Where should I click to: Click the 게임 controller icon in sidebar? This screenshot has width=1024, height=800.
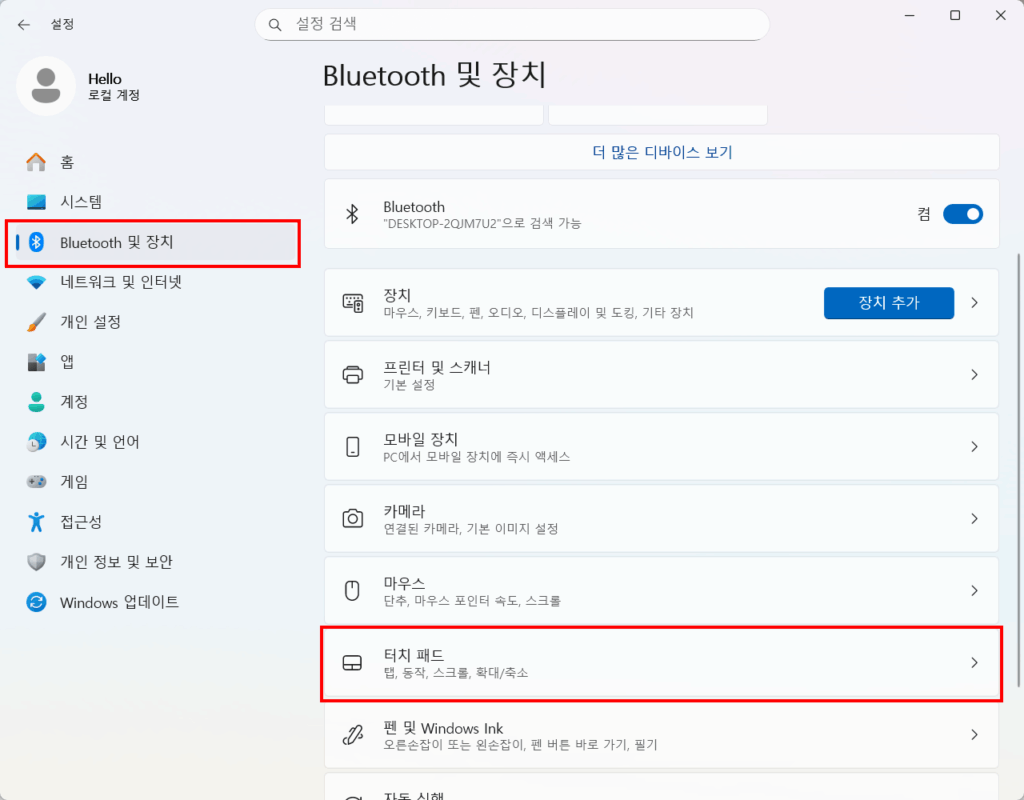pos(37,482)
